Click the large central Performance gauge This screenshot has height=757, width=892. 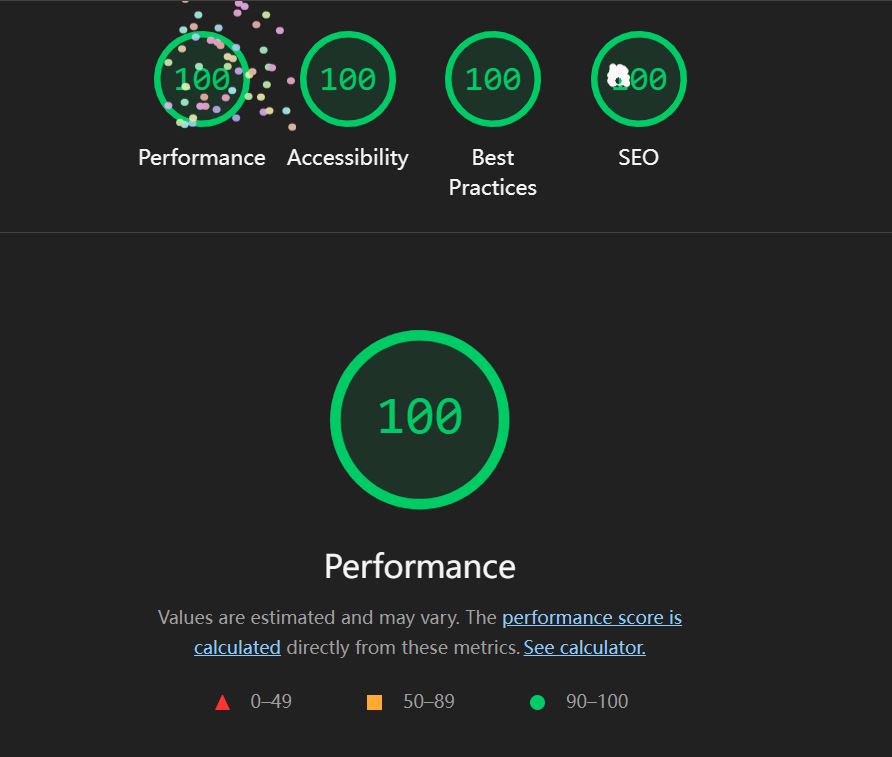(420, 418)
